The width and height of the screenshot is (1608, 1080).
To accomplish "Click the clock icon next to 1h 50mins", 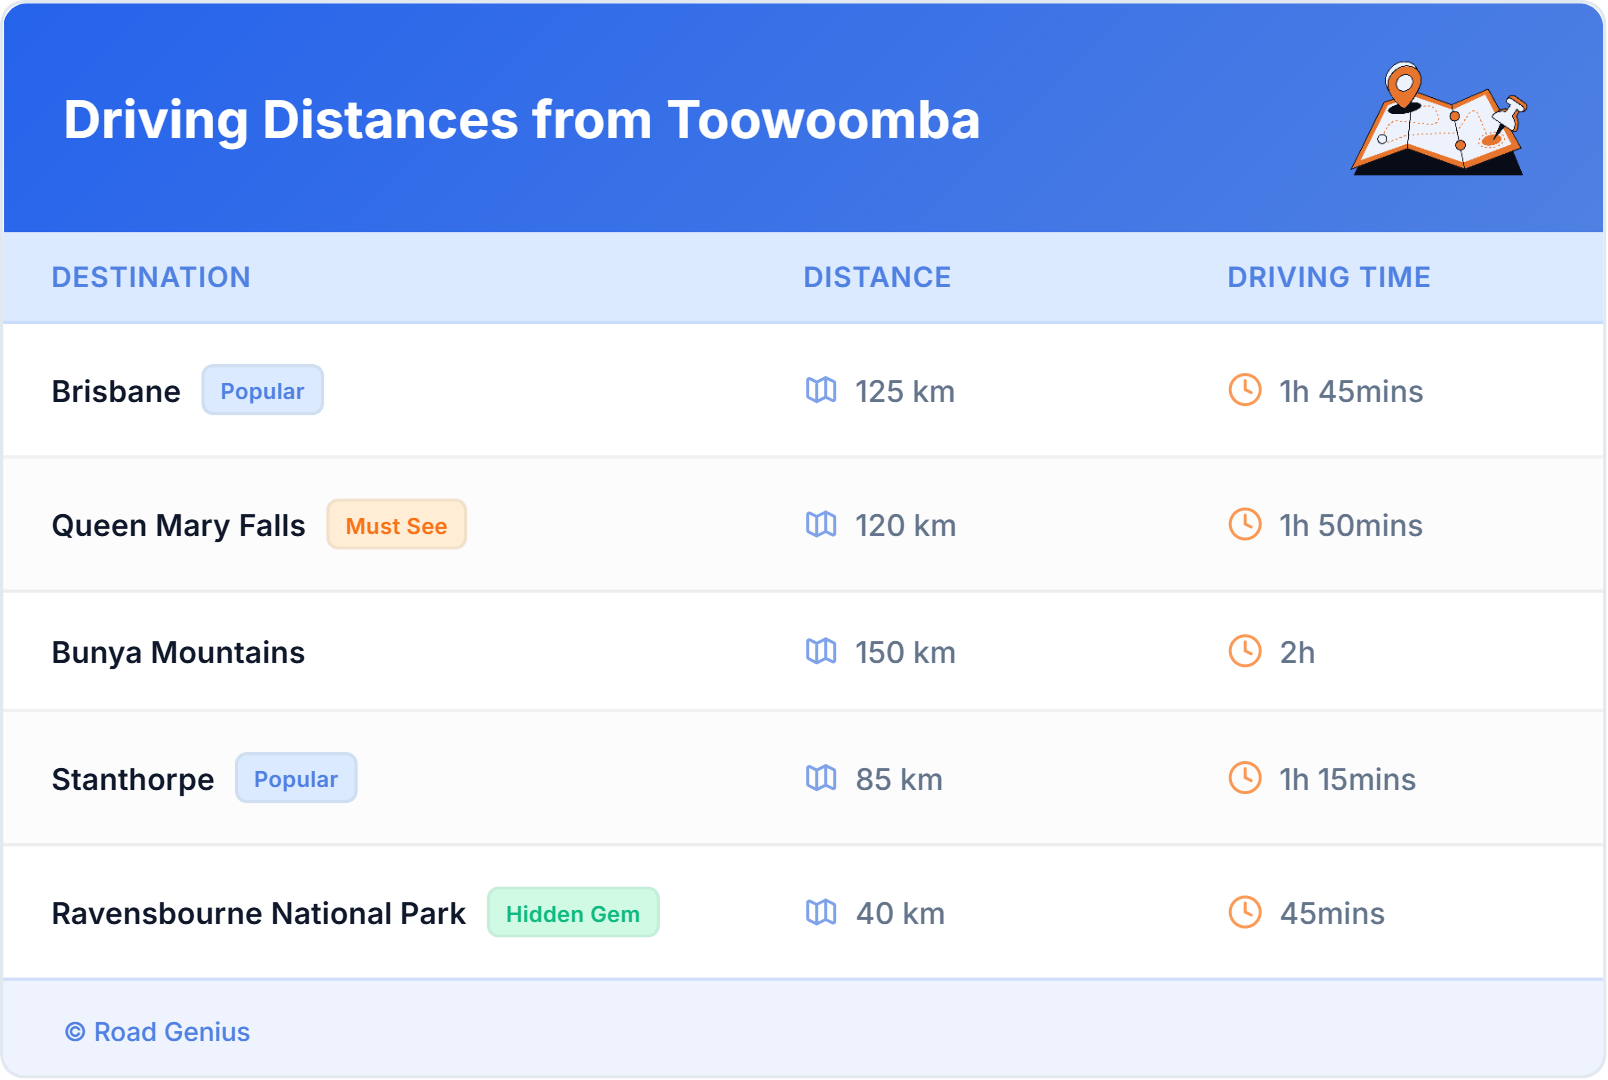I will [x=1243, y=525].
